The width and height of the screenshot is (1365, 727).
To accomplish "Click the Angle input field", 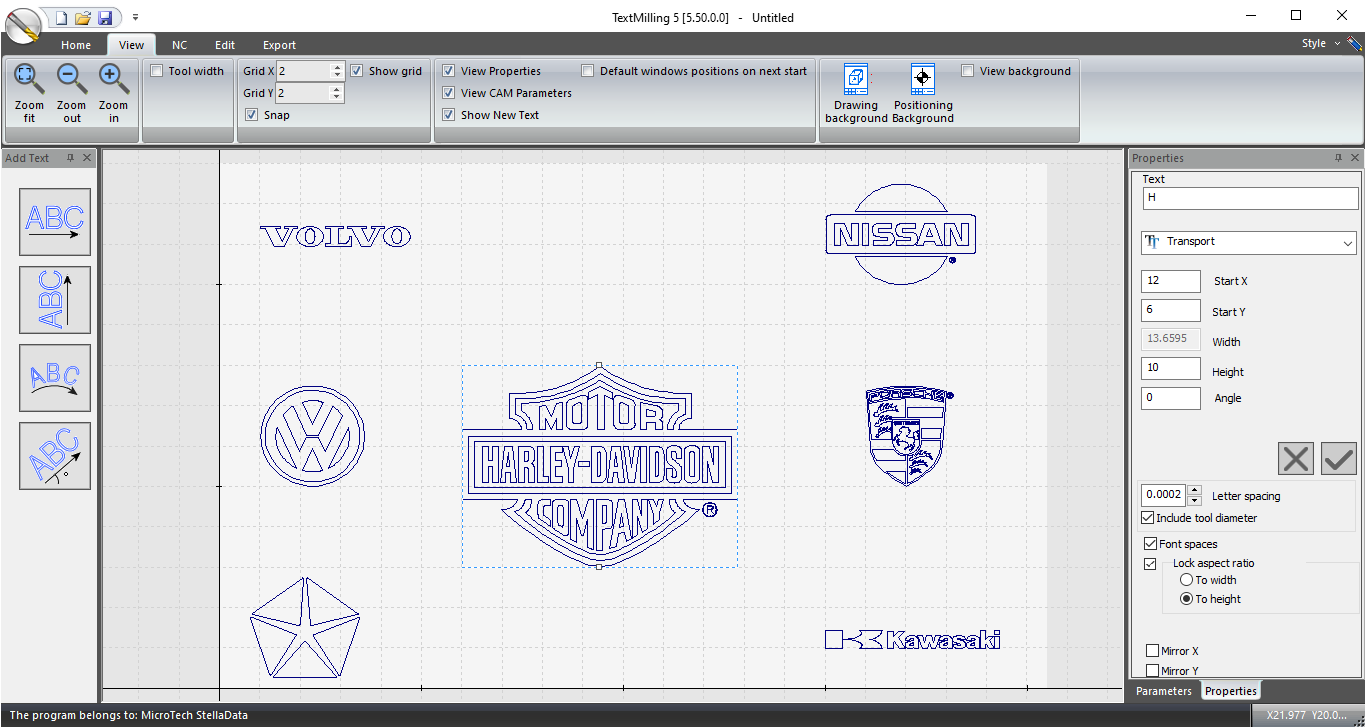I will click(1171, 398).
